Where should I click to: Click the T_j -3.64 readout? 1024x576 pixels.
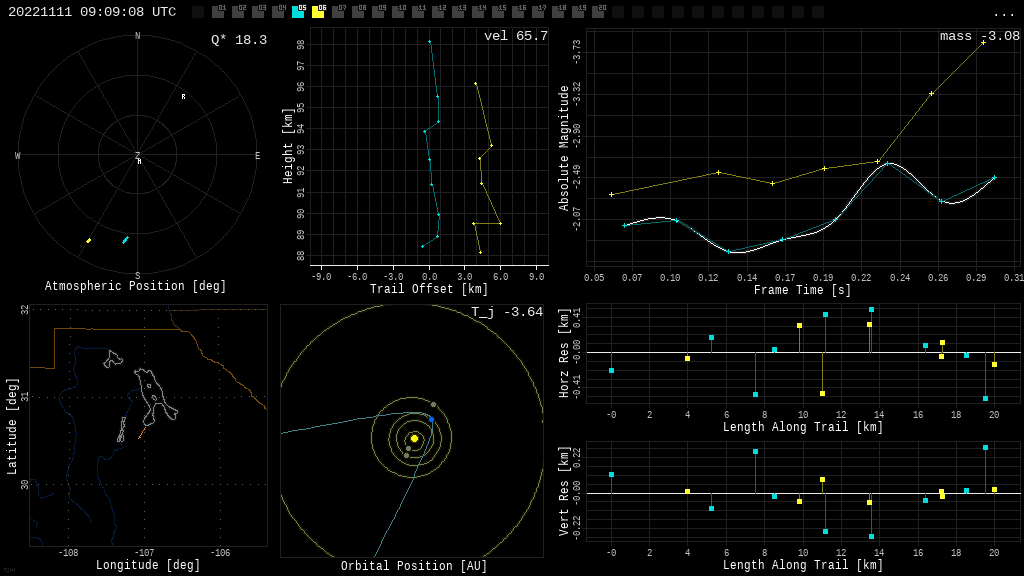(507, 312)
